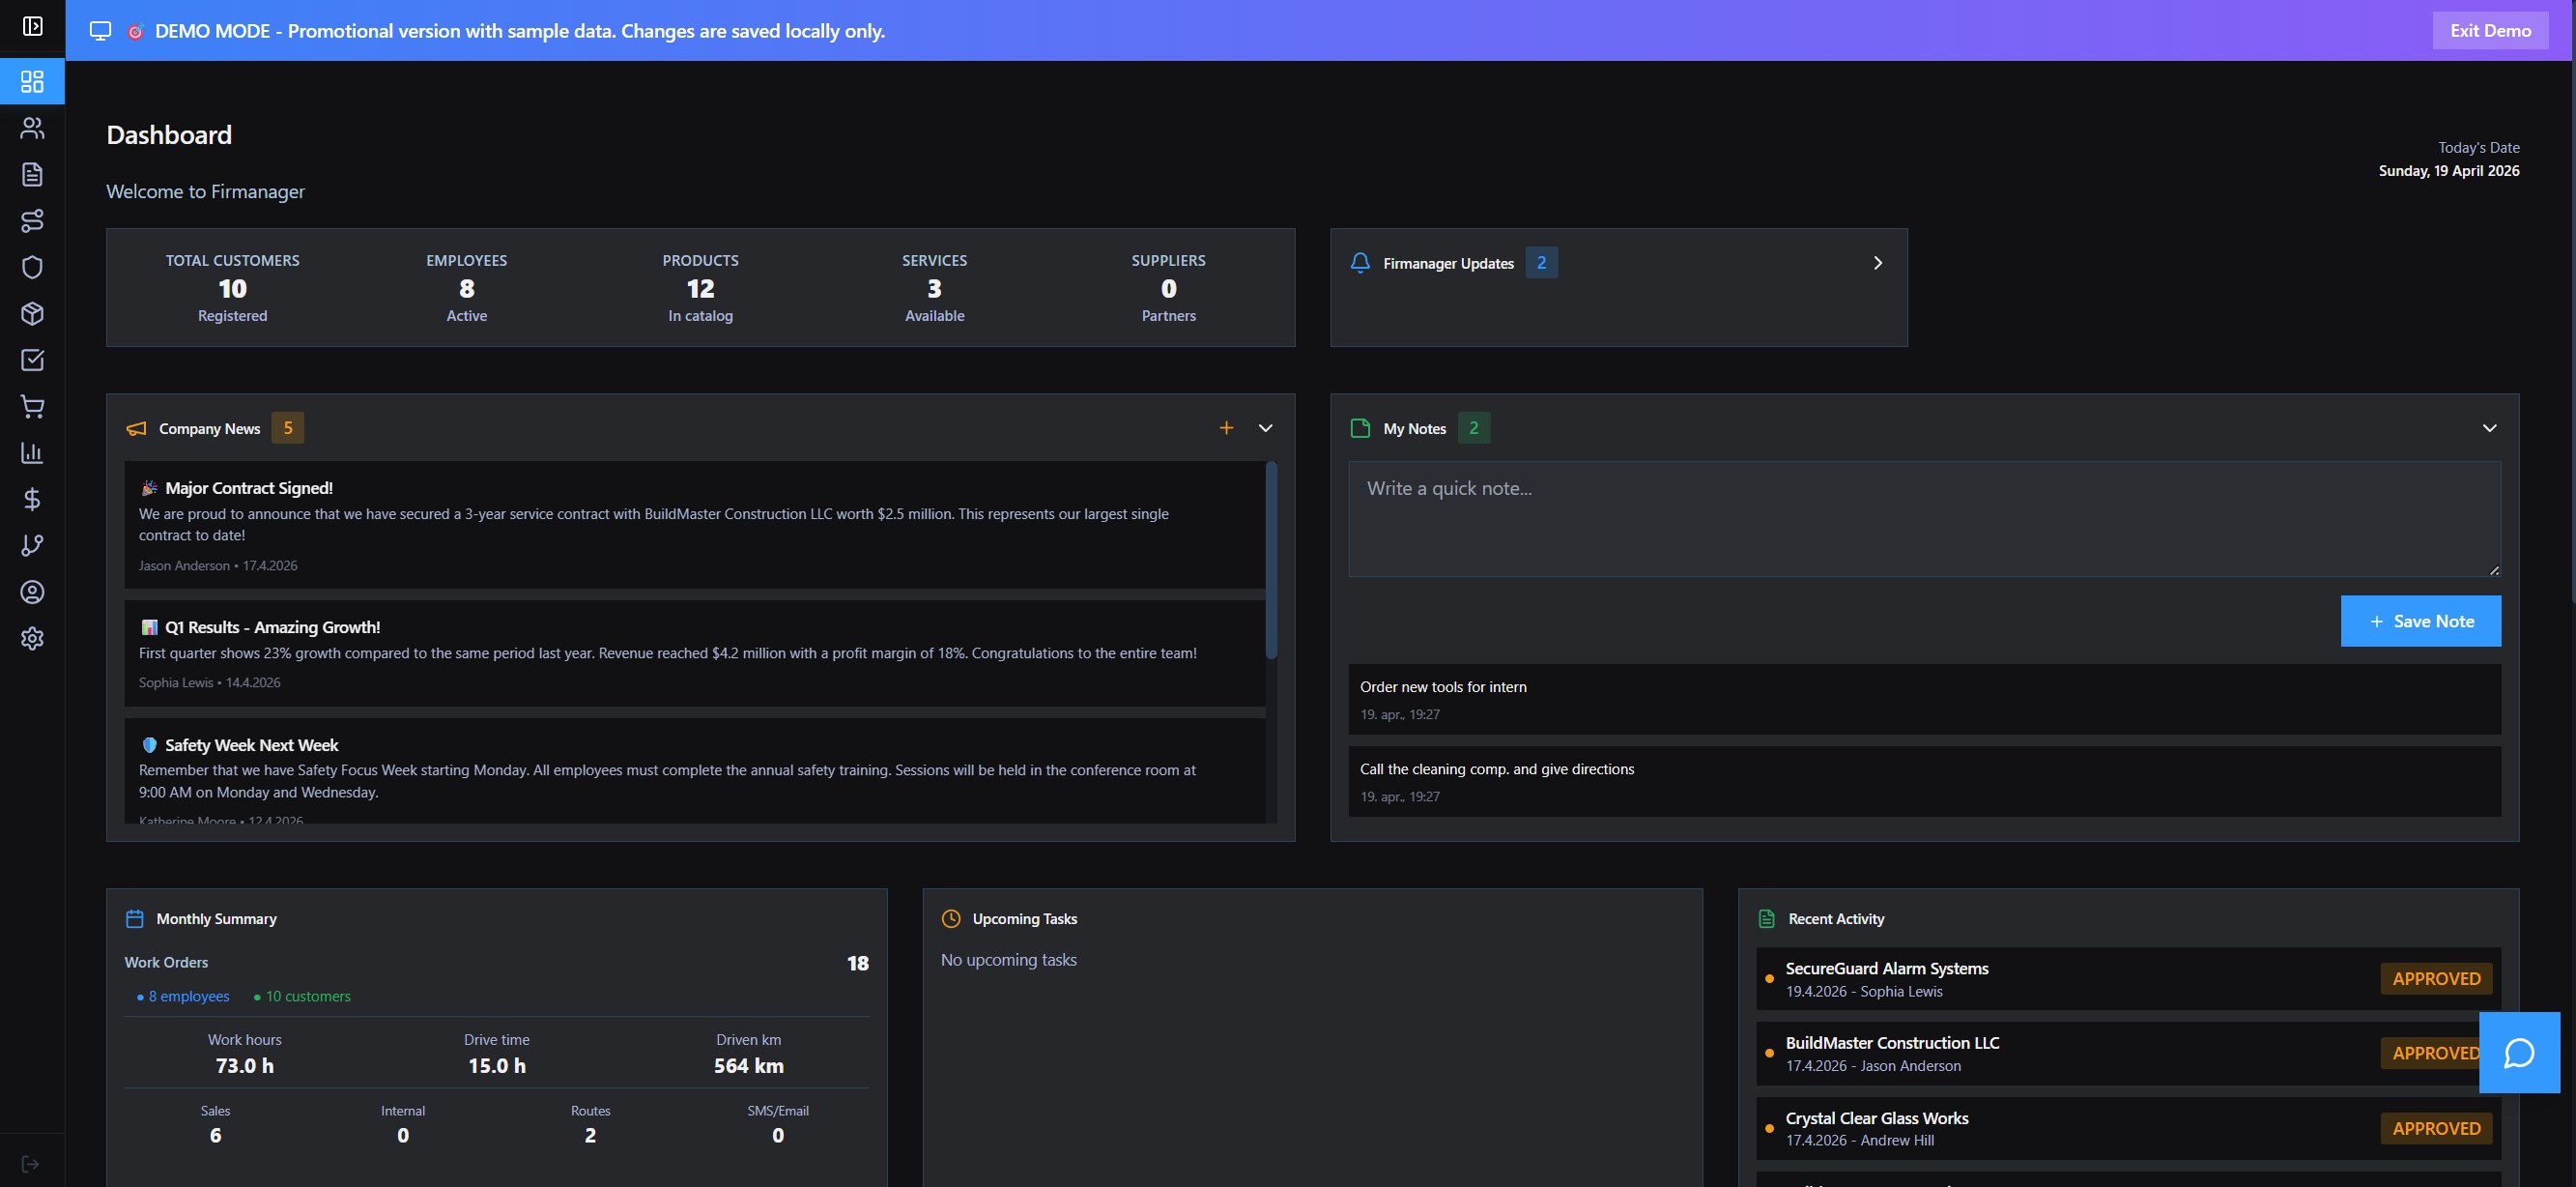This screenshot has width=2576, height=1187.
Task: Open the shield icon in sidebar
Action: [x=32, y=267]
